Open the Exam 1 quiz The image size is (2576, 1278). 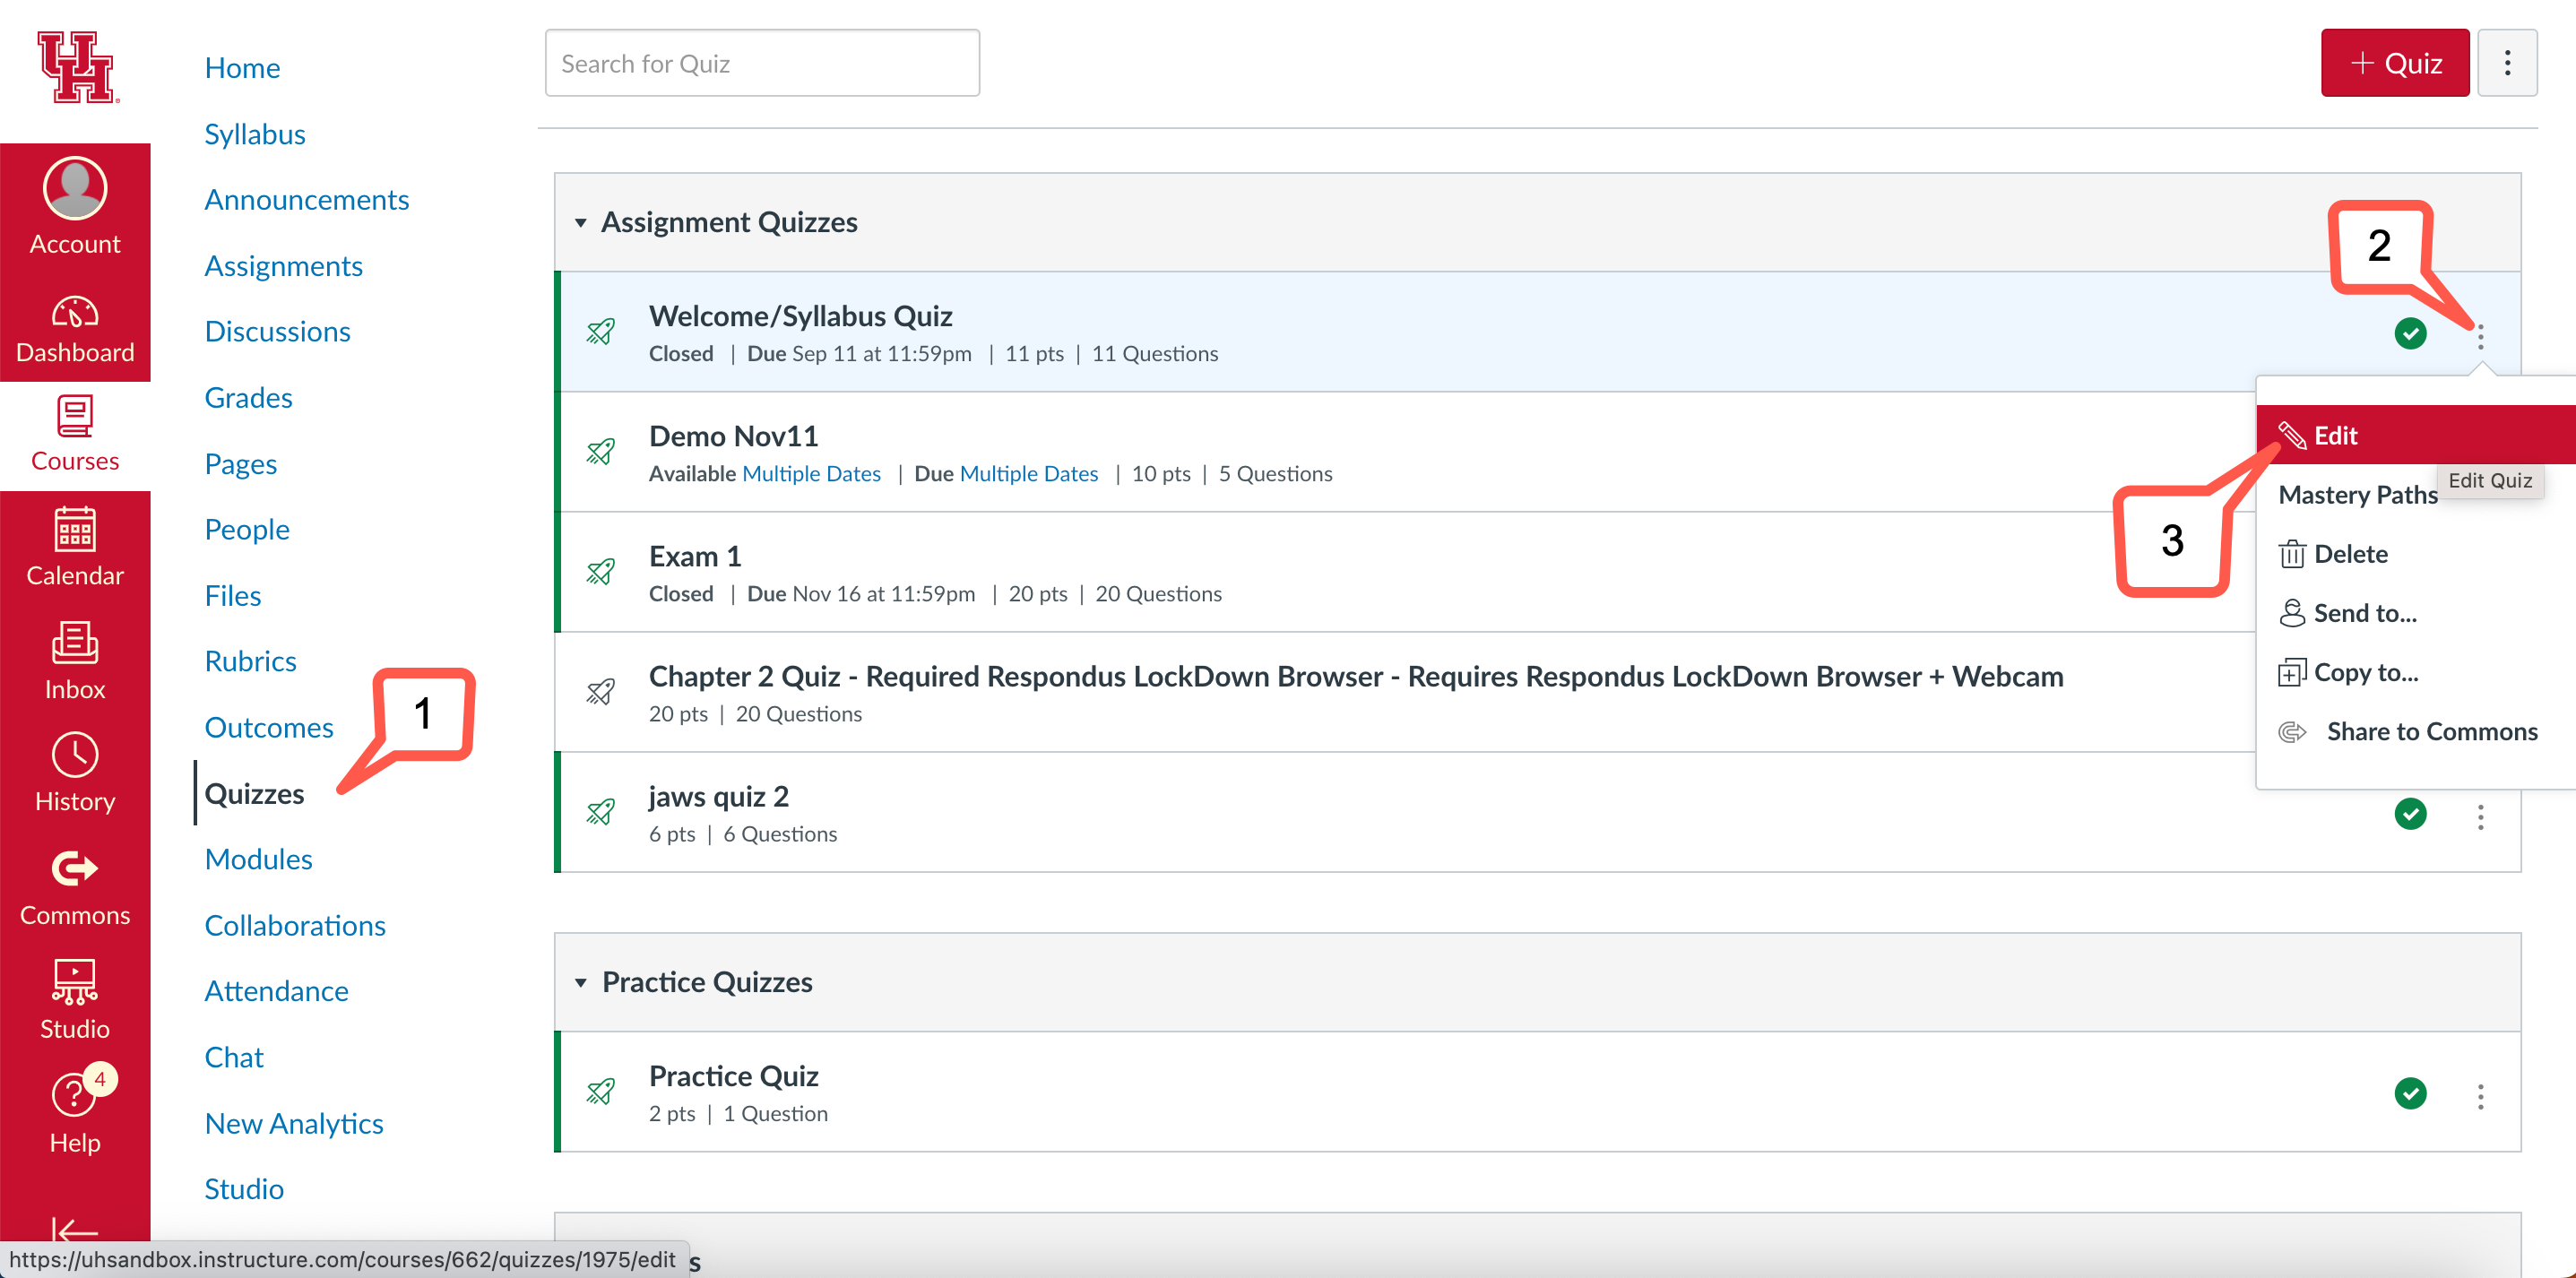pos(695,556)
